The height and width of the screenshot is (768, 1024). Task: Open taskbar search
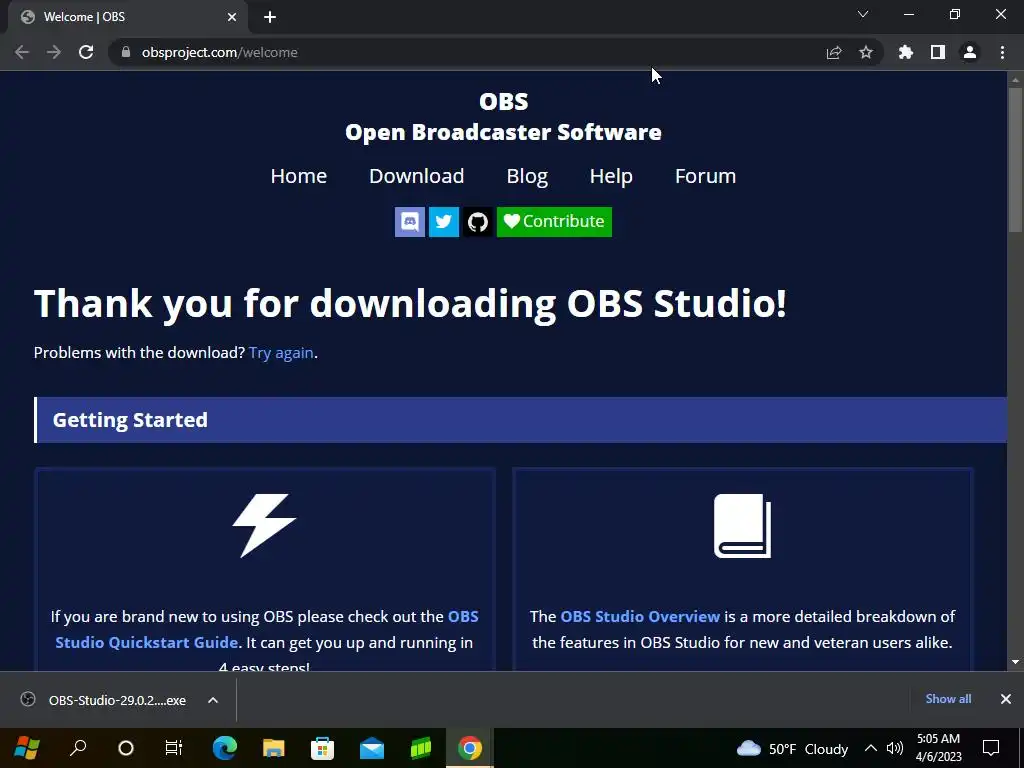pos(78,748)
